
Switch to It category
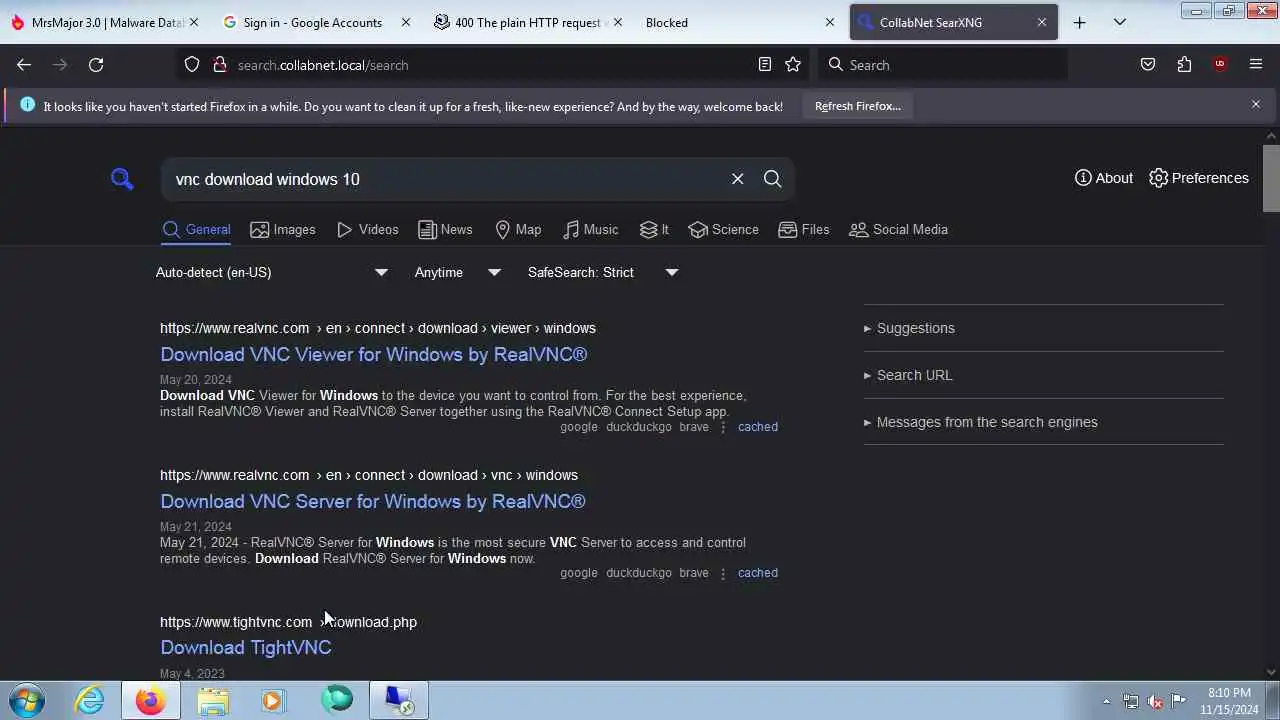point(655,230)
